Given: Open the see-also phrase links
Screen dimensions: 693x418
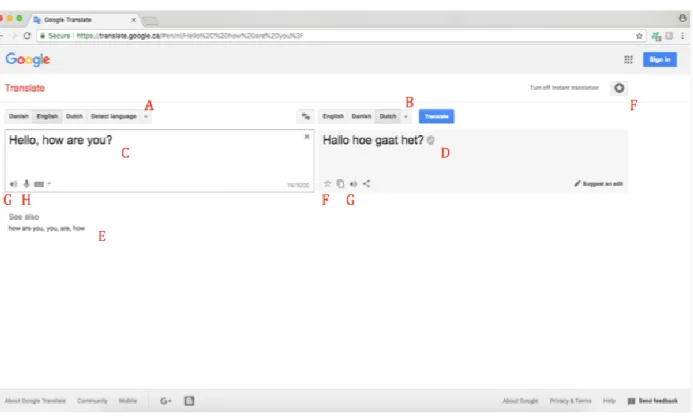Looking at the screenshot, I should [47, 228].
